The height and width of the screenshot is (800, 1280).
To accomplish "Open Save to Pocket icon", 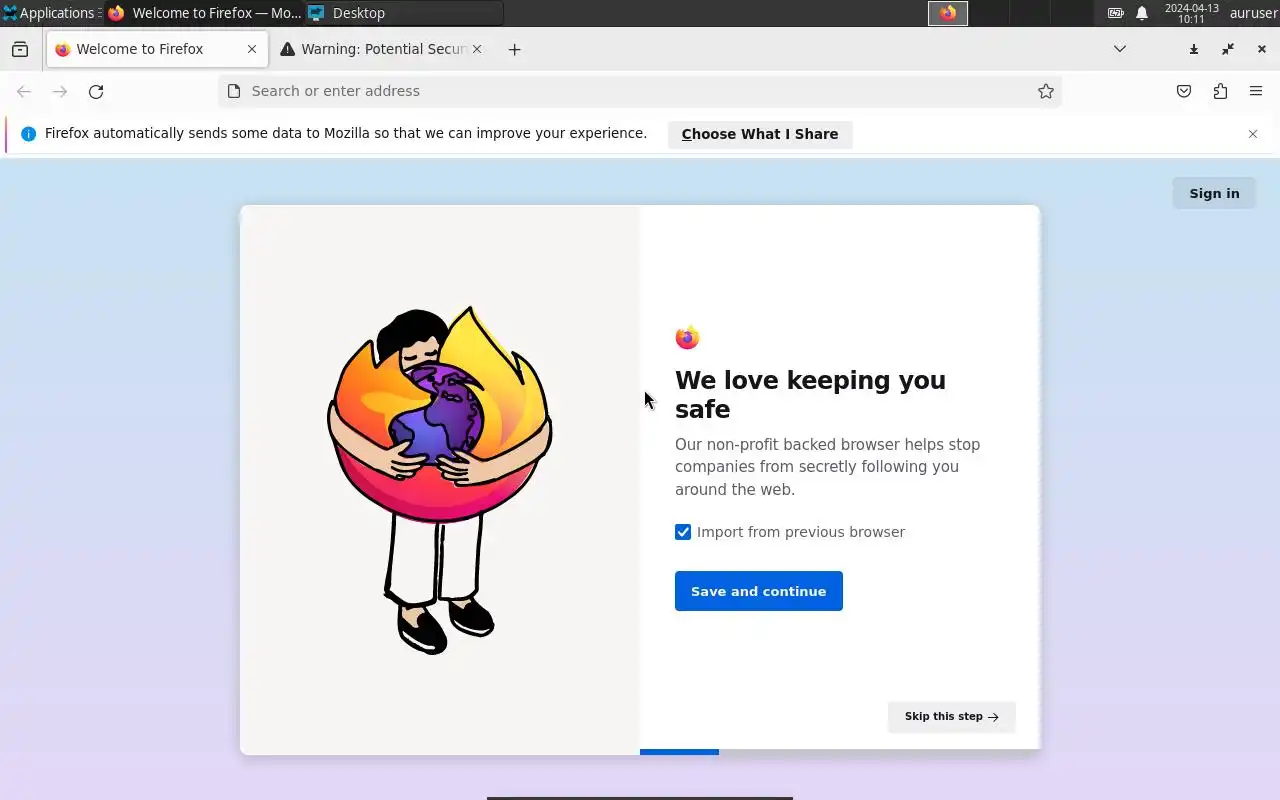I will (1184, 91).
